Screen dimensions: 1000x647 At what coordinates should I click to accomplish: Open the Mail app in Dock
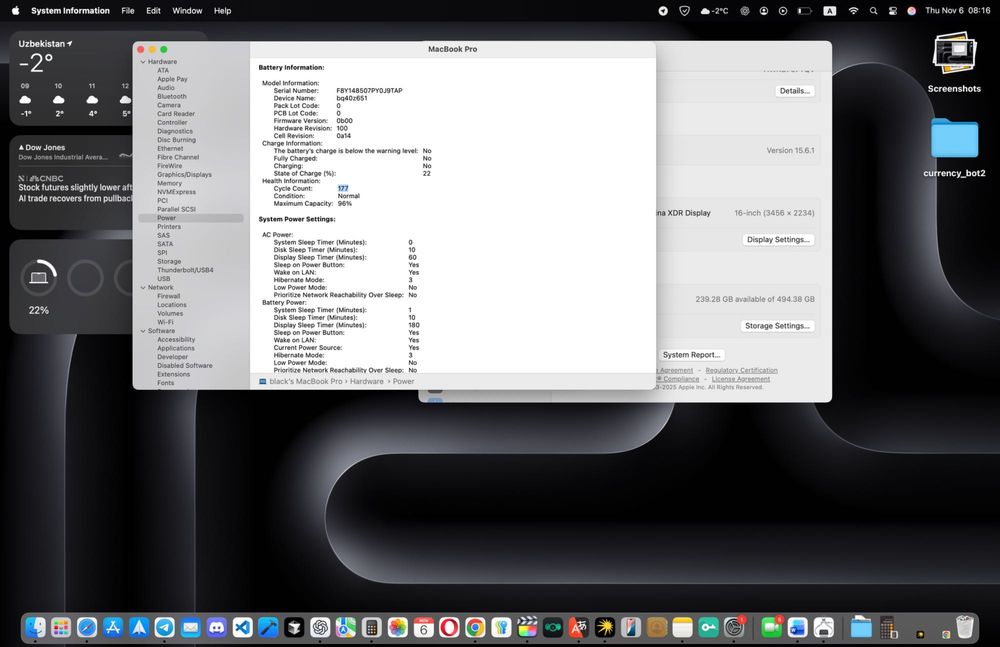[191, 628]
